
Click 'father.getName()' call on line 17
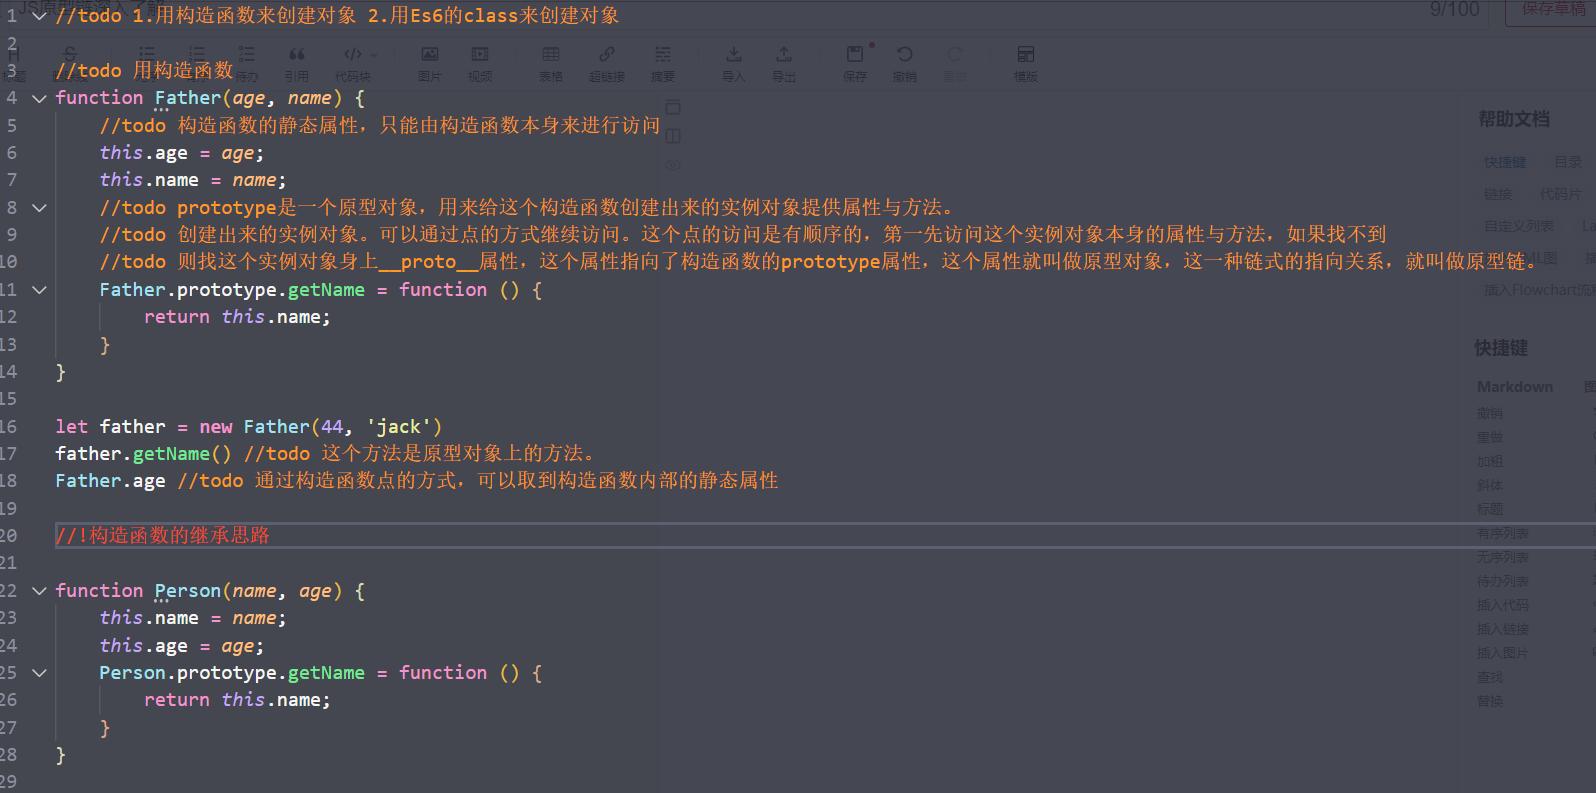tap(143, 454)
